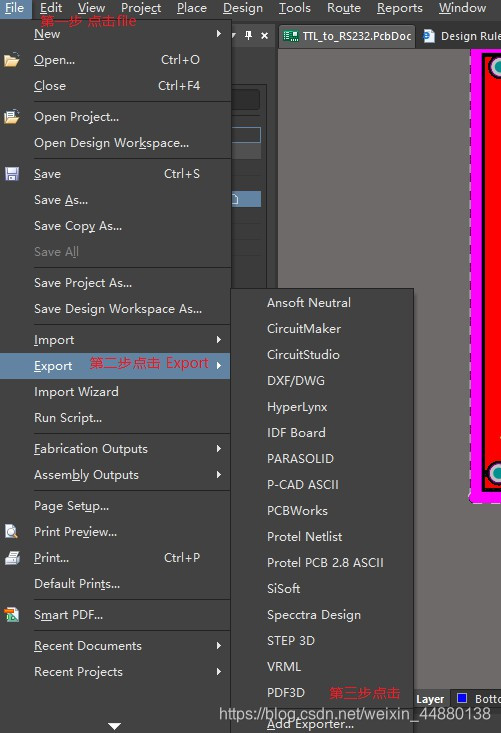Open the Reports menu
The width and height of the screenshot is (501, 733).
tap(400, 8)
